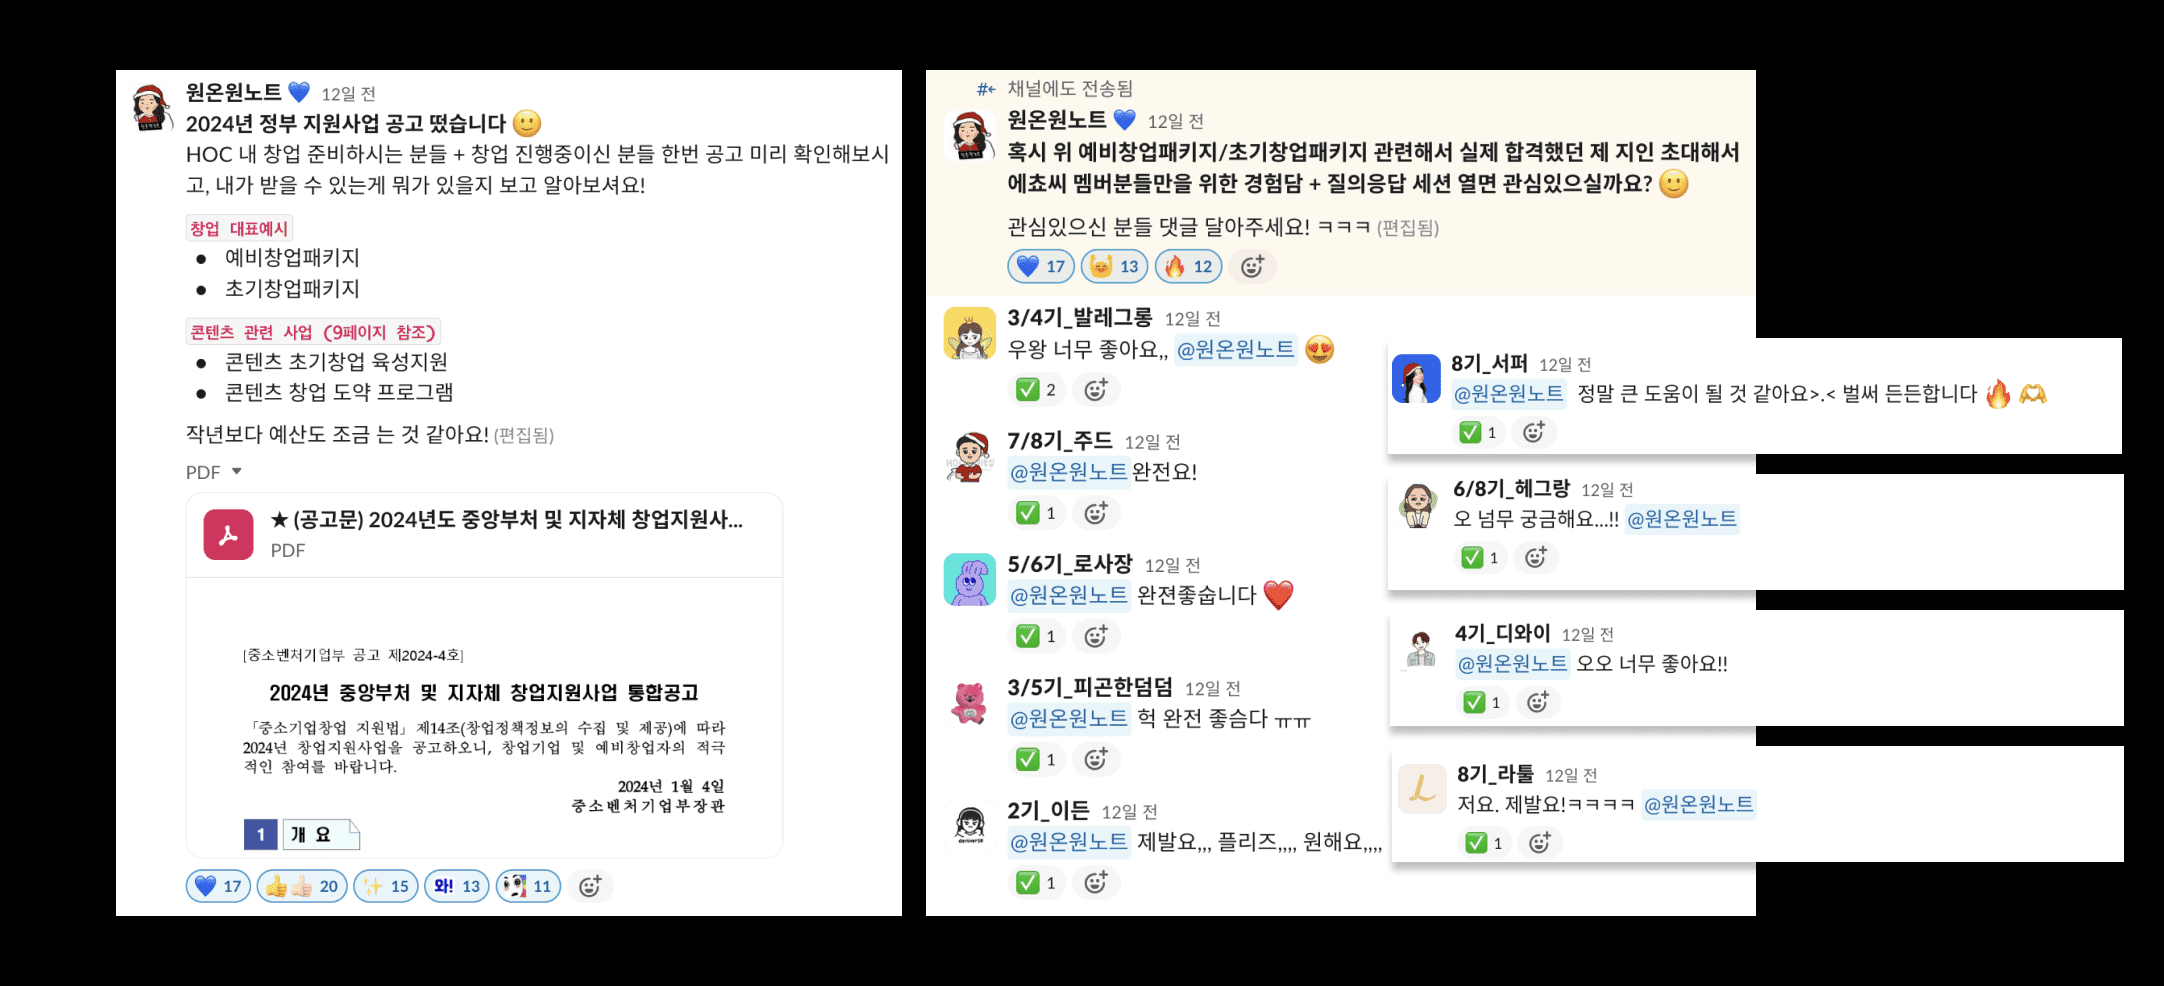
Task: Click the add reaction icon under 8기_라툴's message
Action: pyautogui.click(x=1540, y=843)
